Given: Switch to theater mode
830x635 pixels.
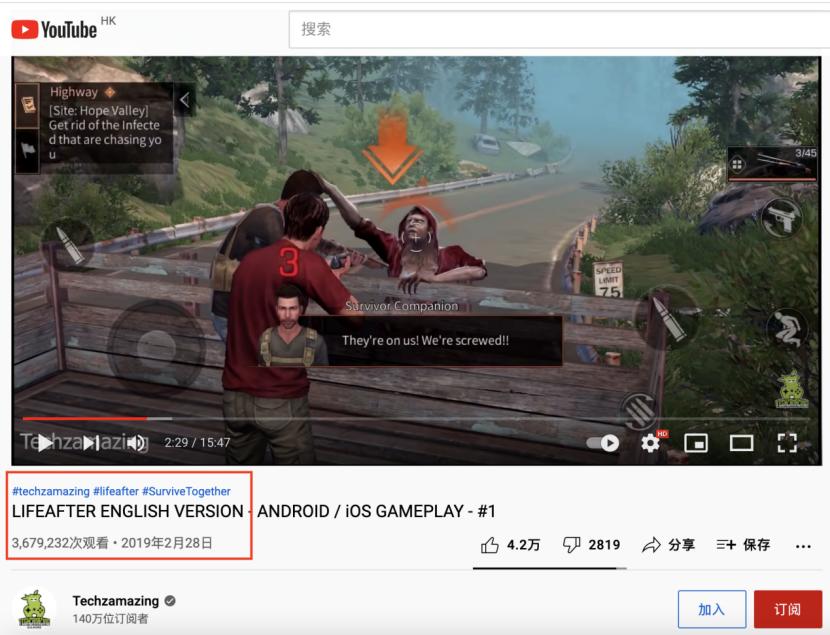Looking at the screenshot, I should pos(741,443).
